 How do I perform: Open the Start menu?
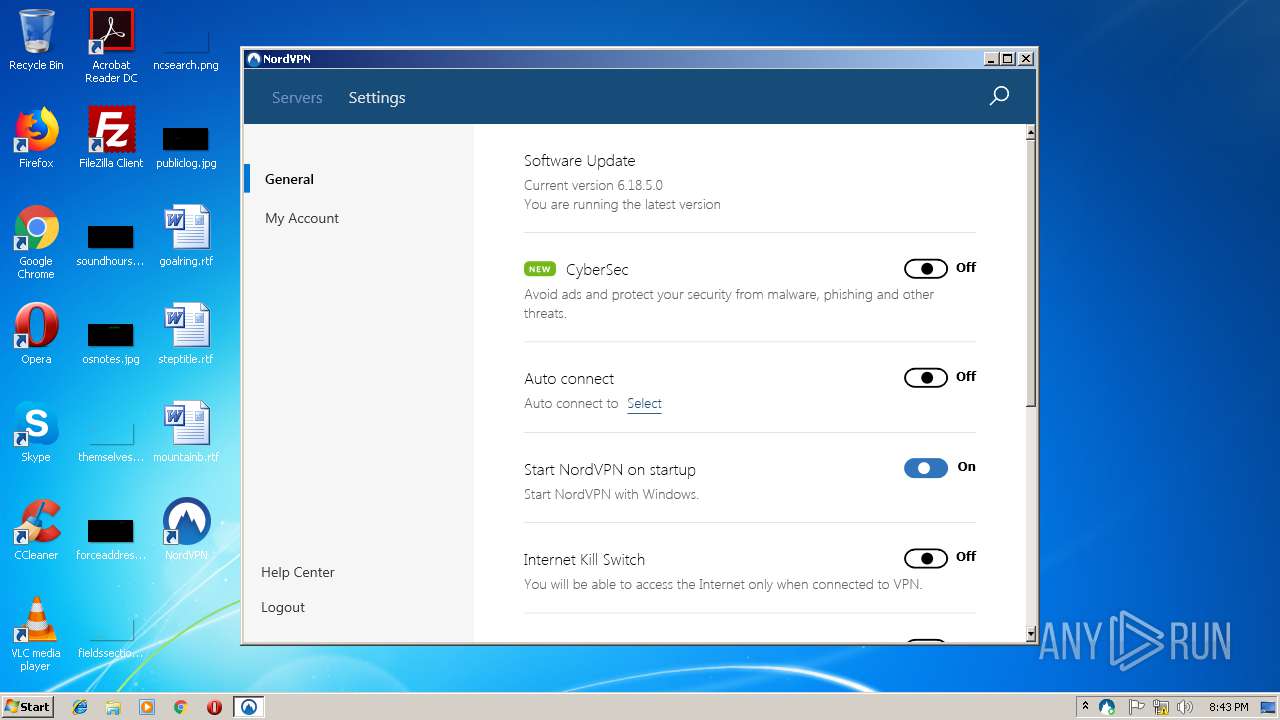pyautogui.click(x=27, y=706)
